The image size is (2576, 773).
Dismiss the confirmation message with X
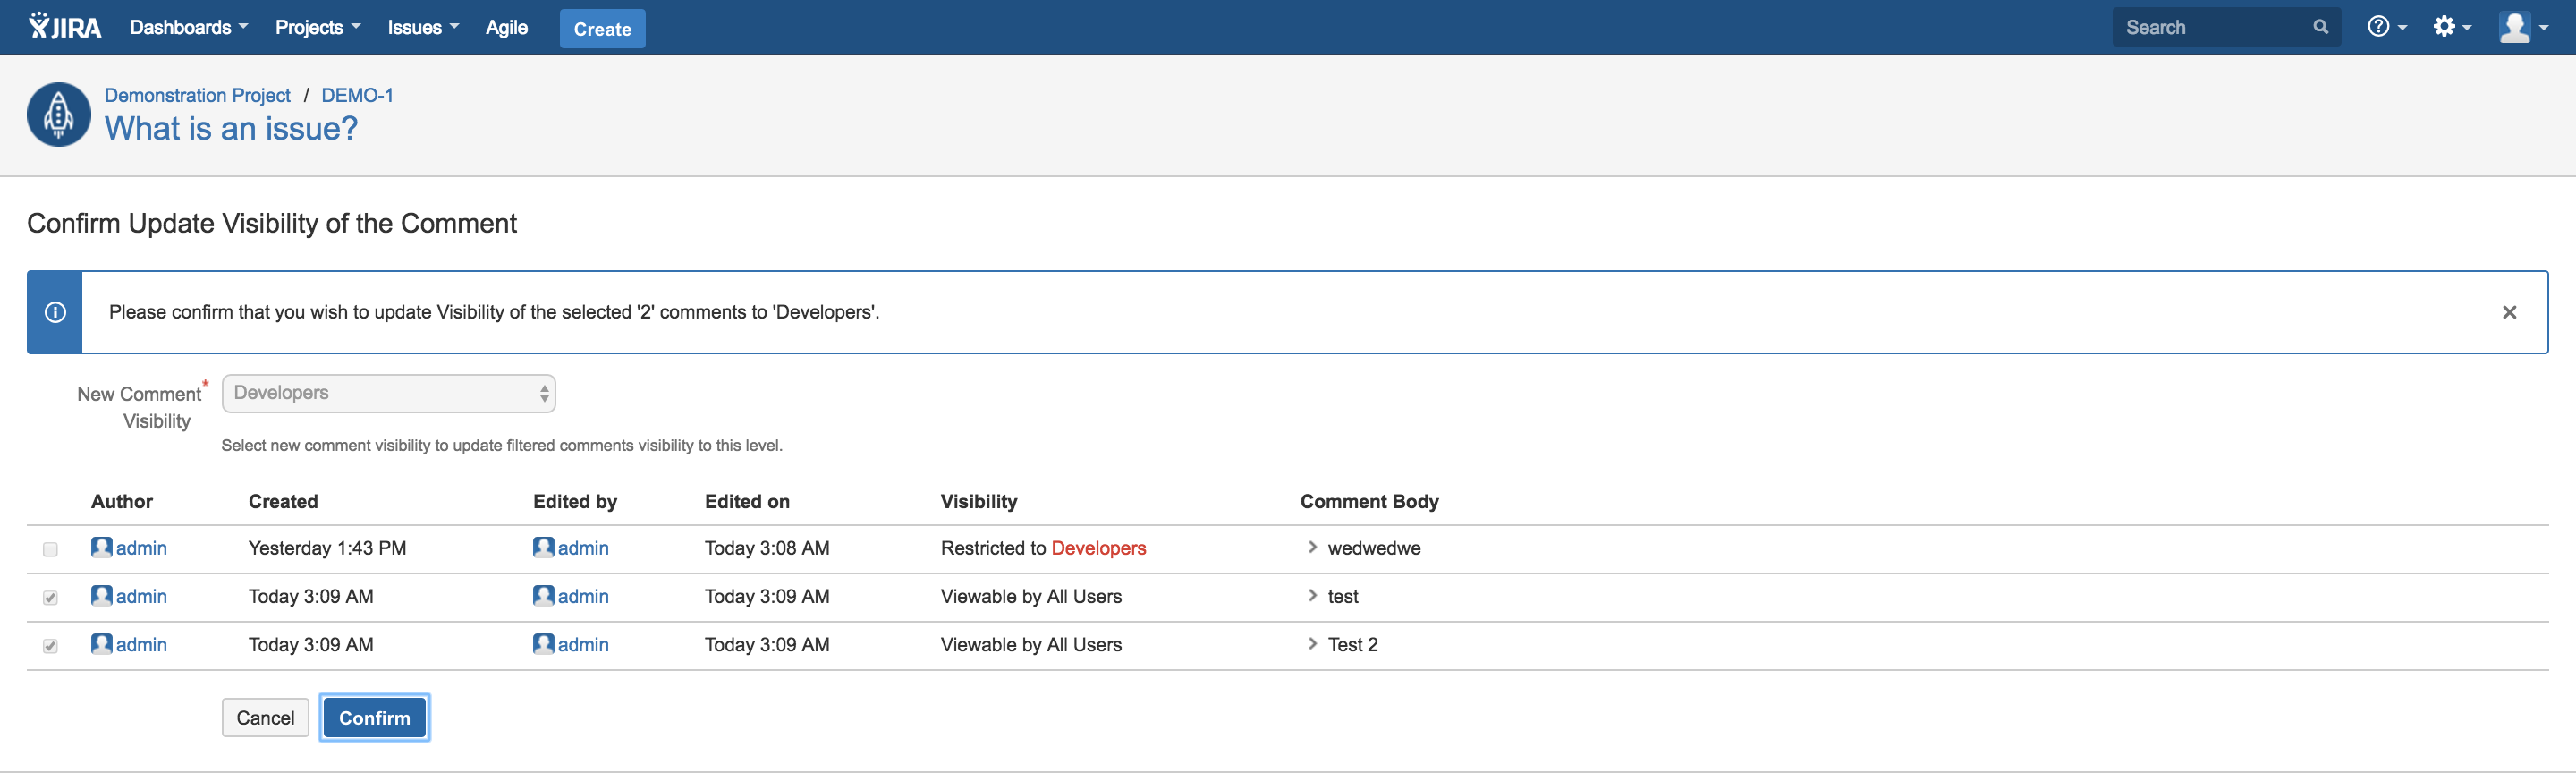2509,312
